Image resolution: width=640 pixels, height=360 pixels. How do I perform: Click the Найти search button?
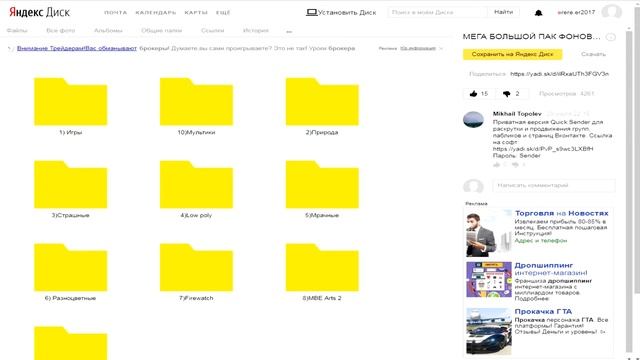pyautogui.click(x=504, y=12)
